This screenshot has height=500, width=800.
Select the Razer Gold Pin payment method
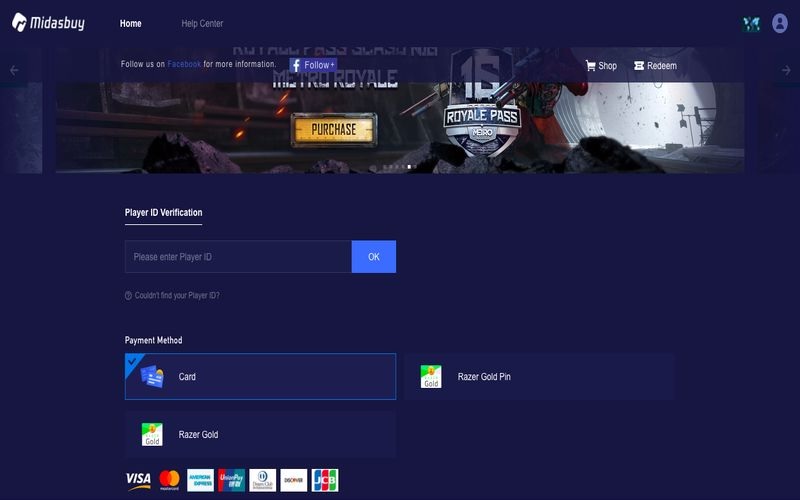pos(540,377)
